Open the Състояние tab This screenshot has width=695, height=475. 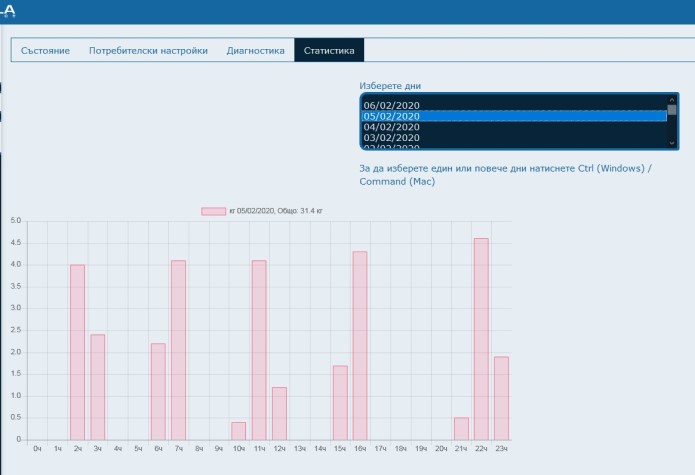pos(45,50)
